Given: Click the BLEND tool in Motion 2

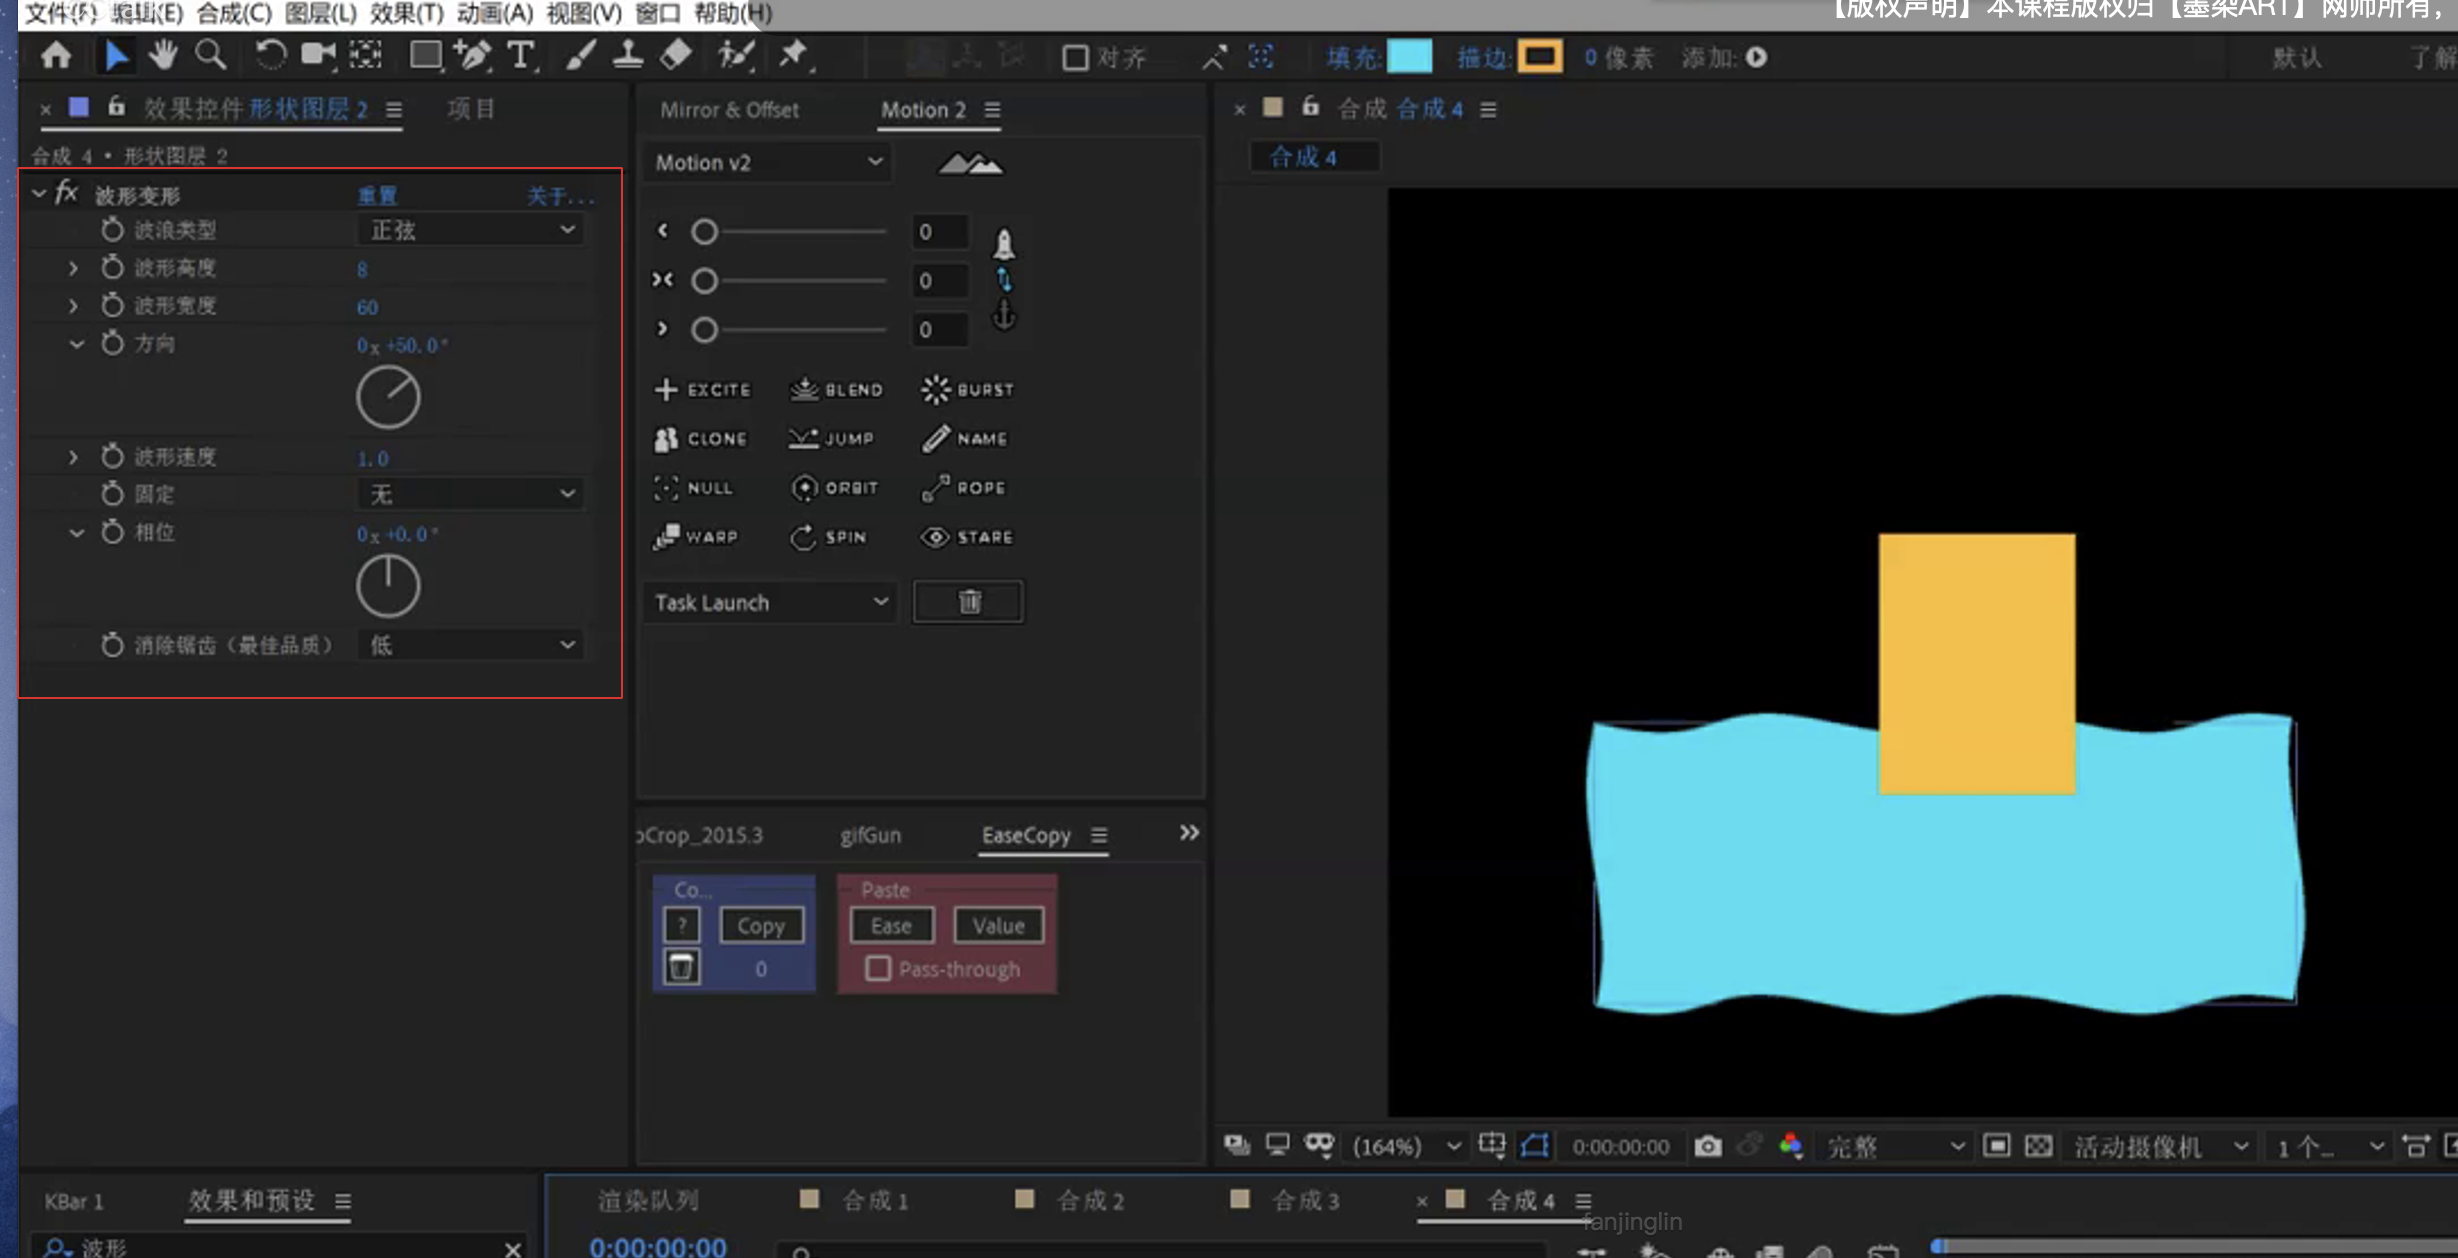Looking at the screenshot, I should (x=837, y=389).
